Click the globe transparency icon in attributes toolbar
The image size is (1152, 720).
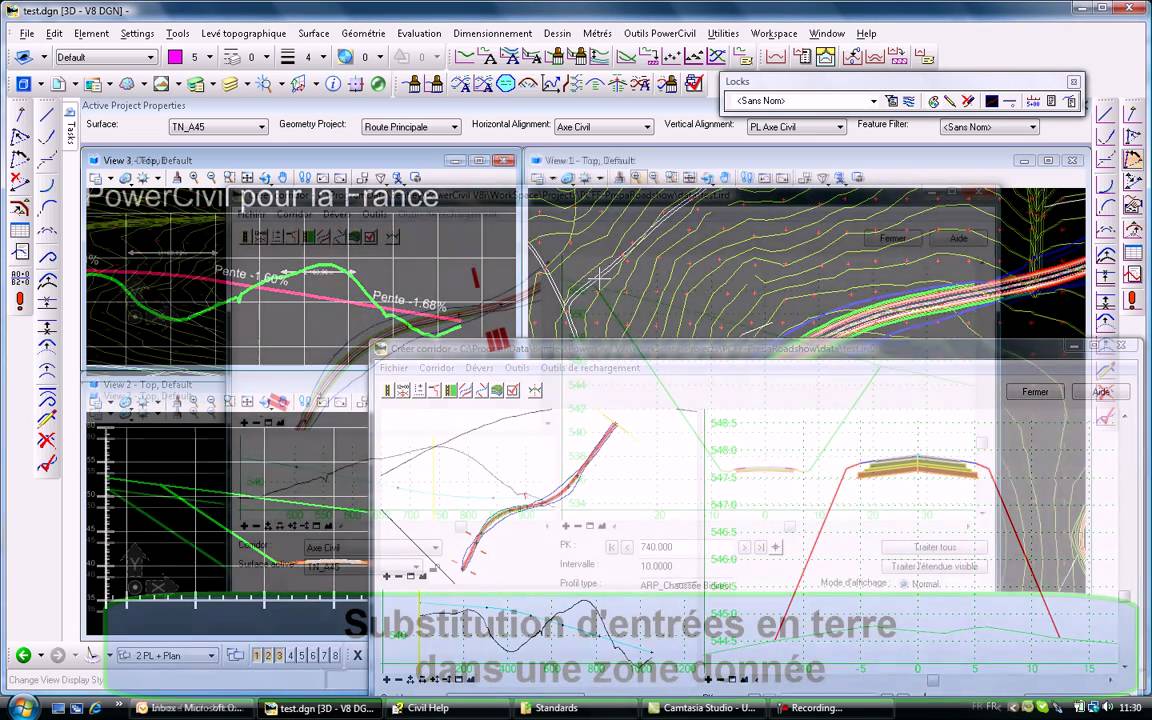coord(345,57)
